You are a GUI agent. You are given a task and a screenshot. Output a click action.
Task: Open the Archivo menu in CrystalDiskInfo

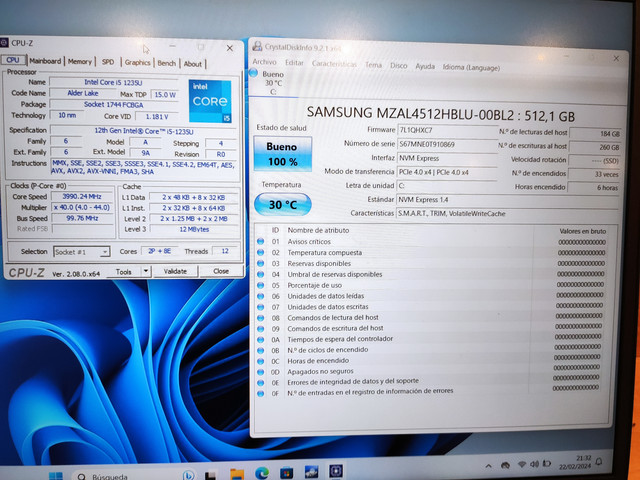264,62
